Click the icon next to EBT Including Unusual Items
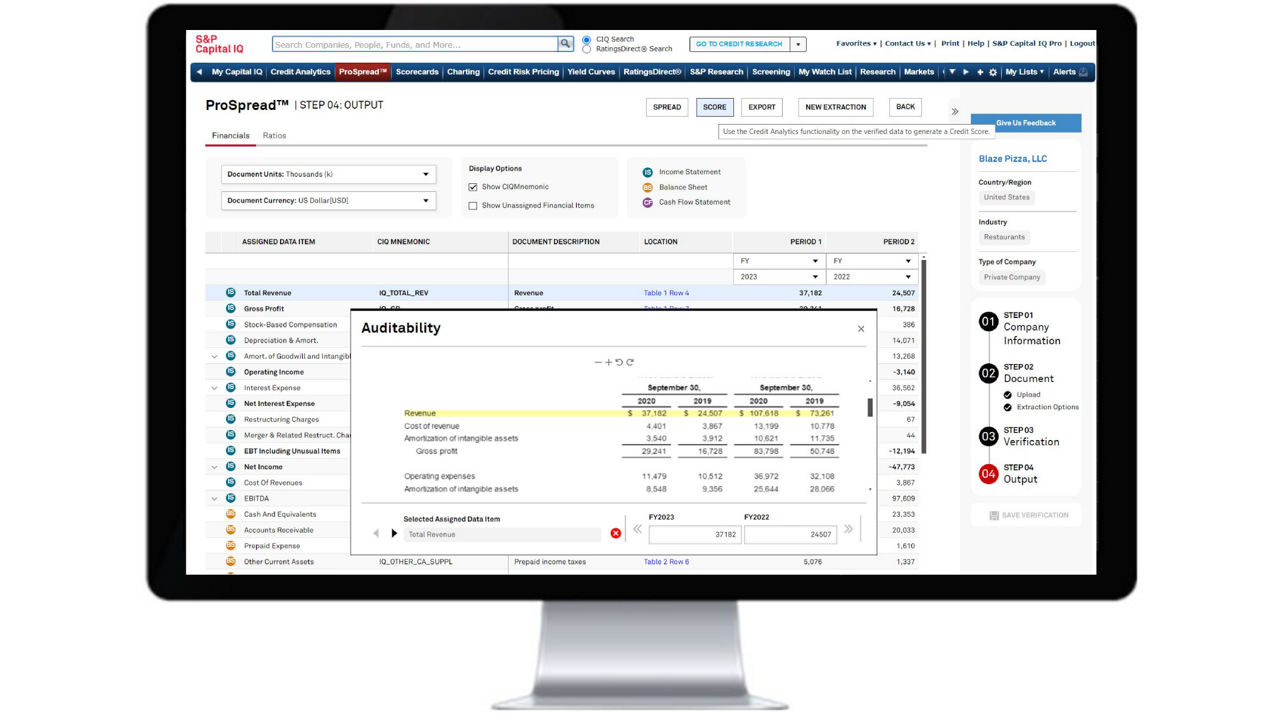This screenshot has height=720, width=1280. (x=231, y=451)
